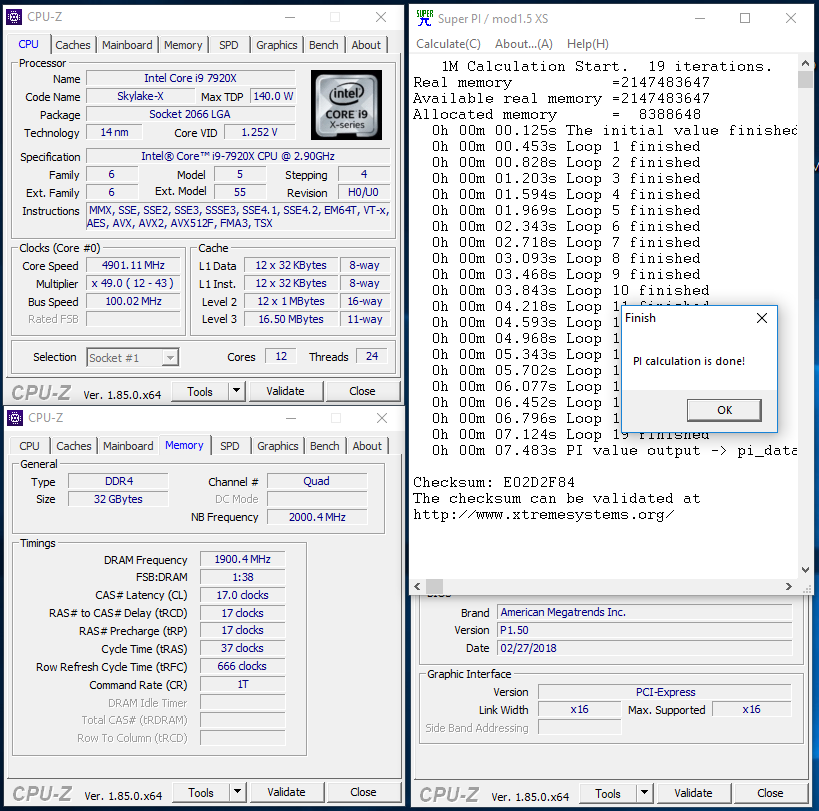
Task: Click Tools in the bottom-right CPU-Z window
Action: point(608,793)
